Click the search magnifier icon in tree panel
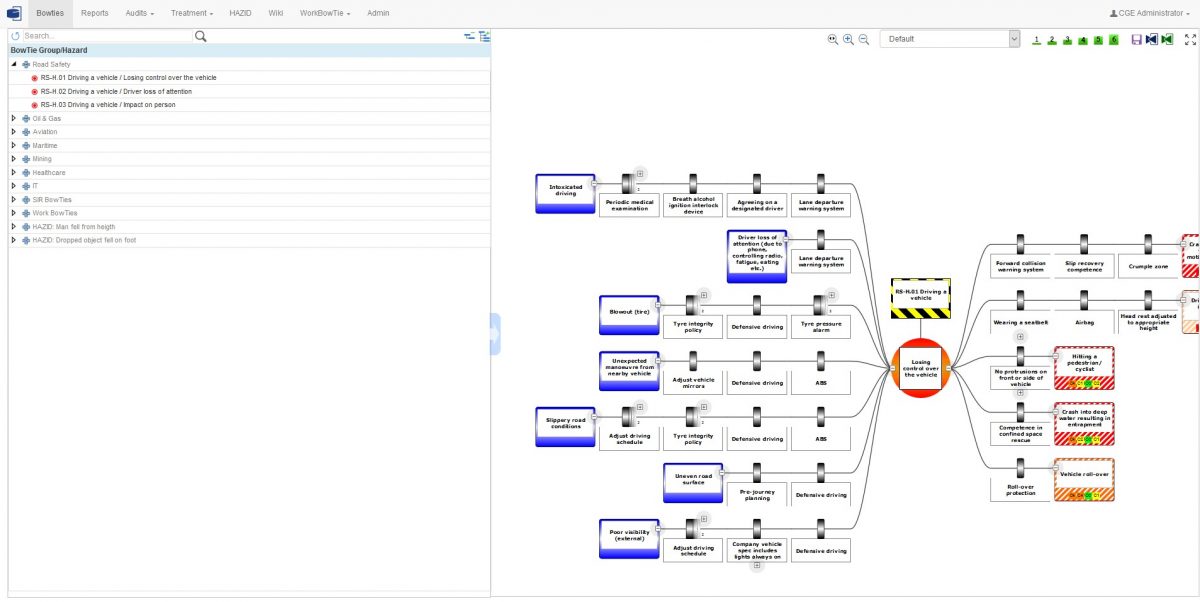Screen dimensions: 1200x602 click(x=200, y=36)
